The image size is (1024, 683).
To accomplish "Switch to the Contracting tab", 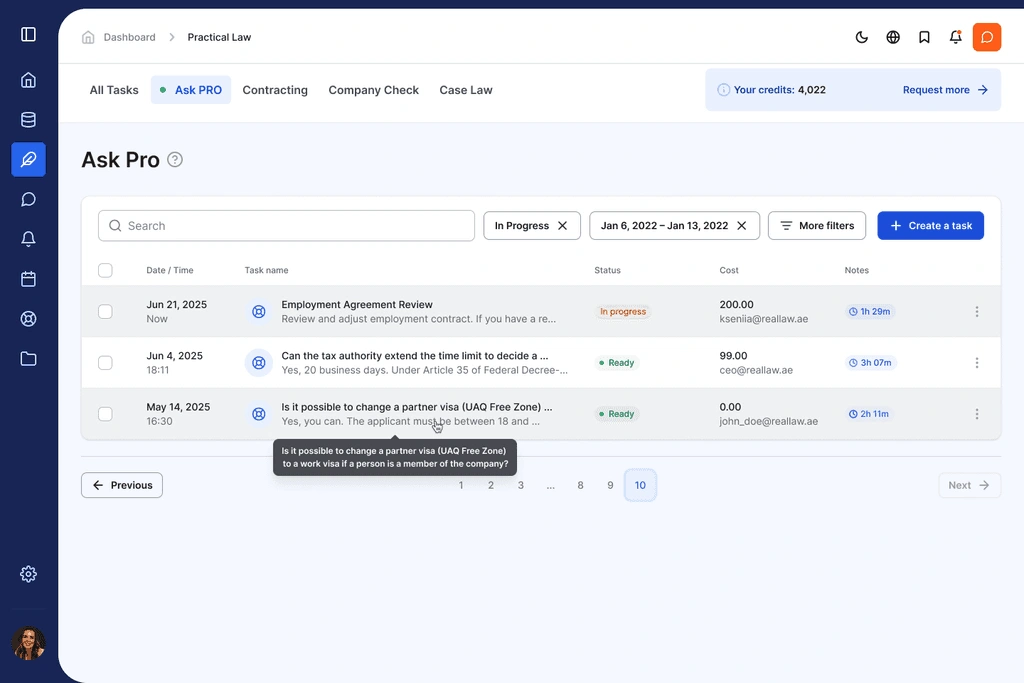I will 275,90.
